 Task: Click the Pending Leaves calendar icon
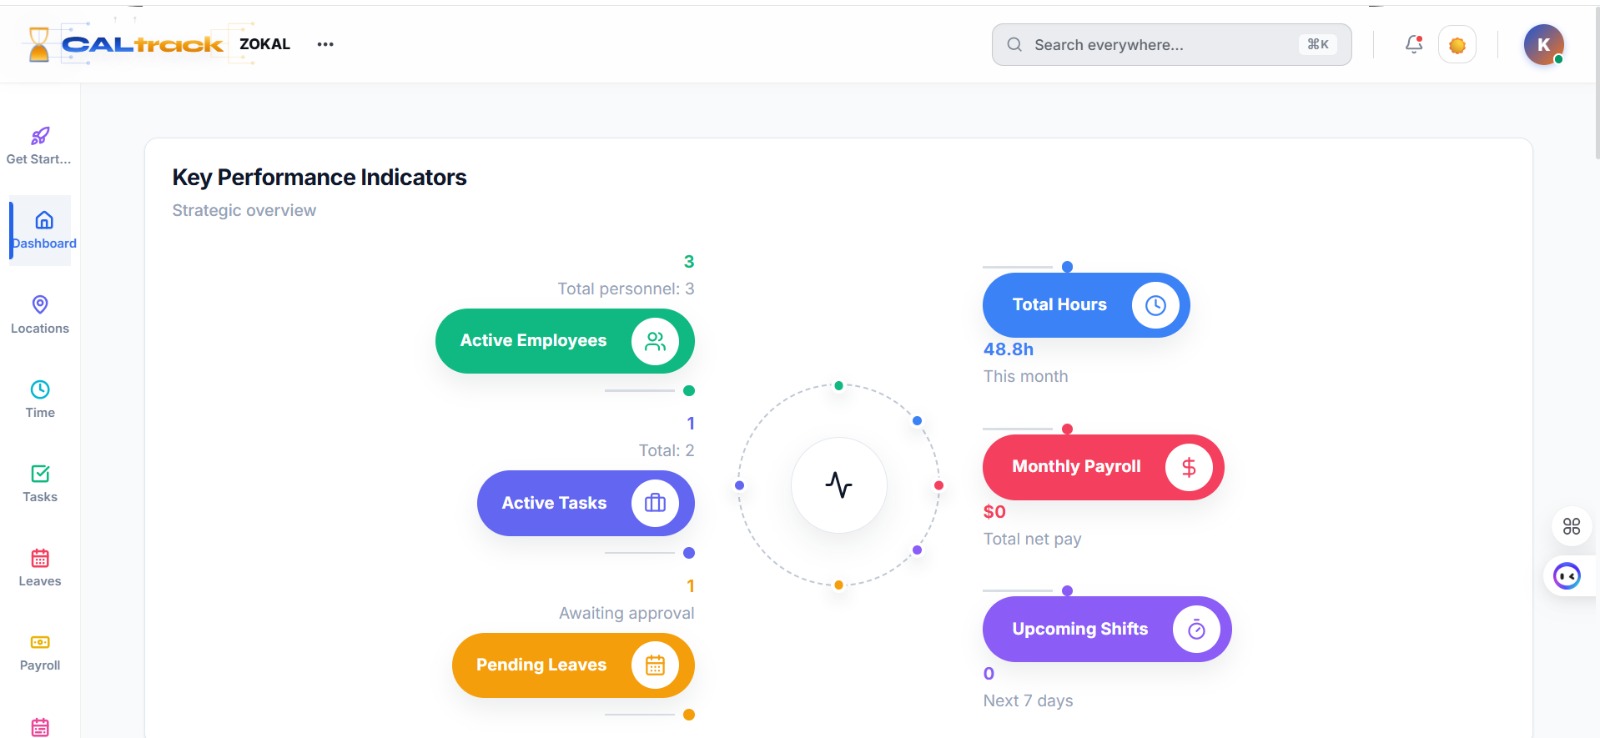[x=655, y=665]
